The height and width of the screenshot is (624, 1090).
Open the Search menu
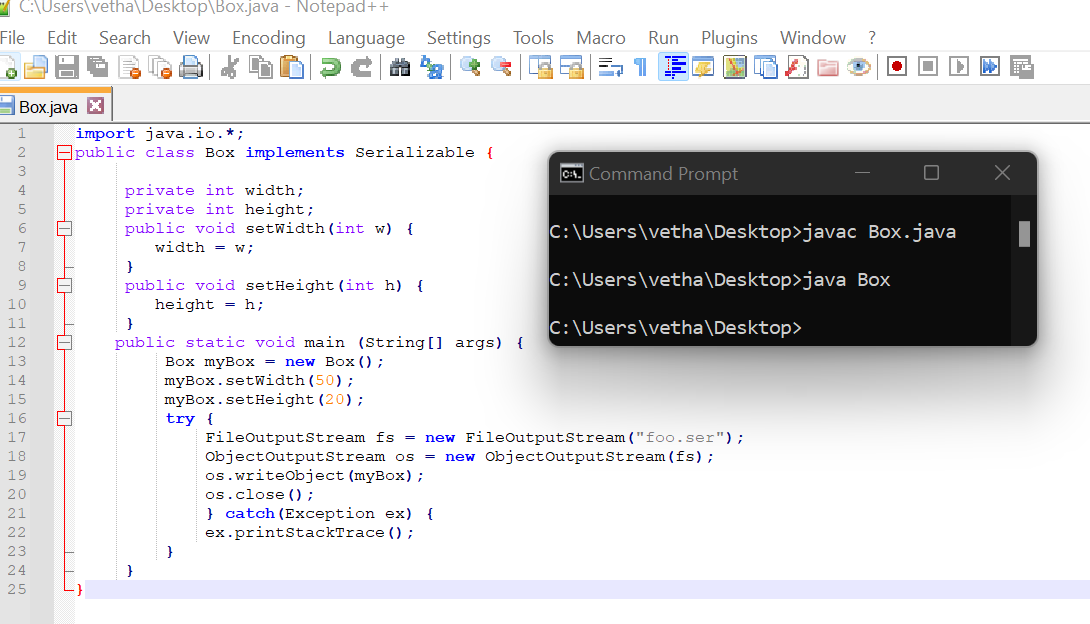(124, 38)
